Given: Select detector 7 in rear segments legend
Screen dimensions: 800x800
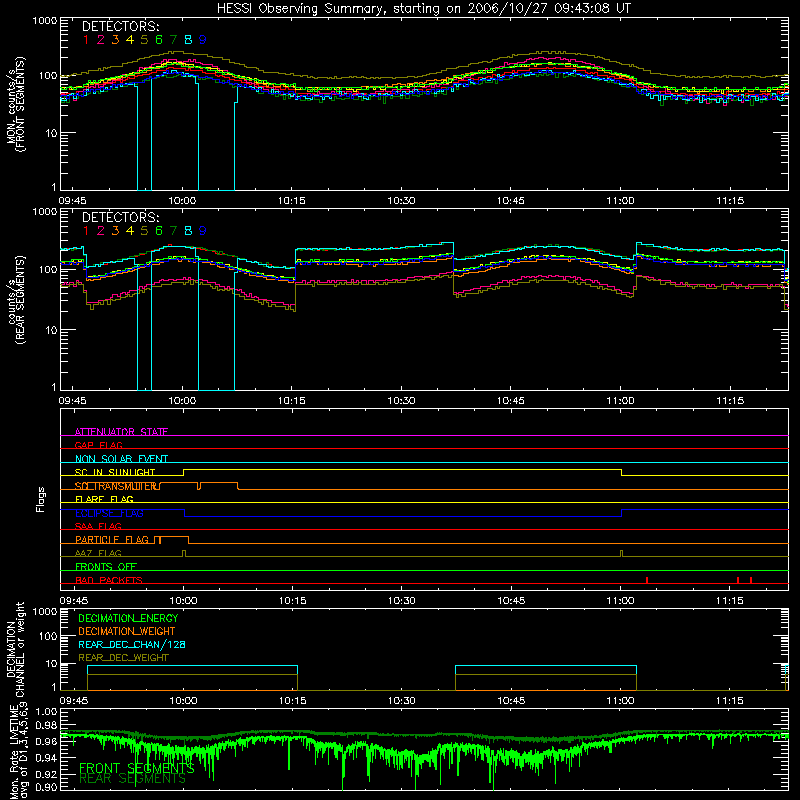Looking at the screenshot, I should pos(173,231).
